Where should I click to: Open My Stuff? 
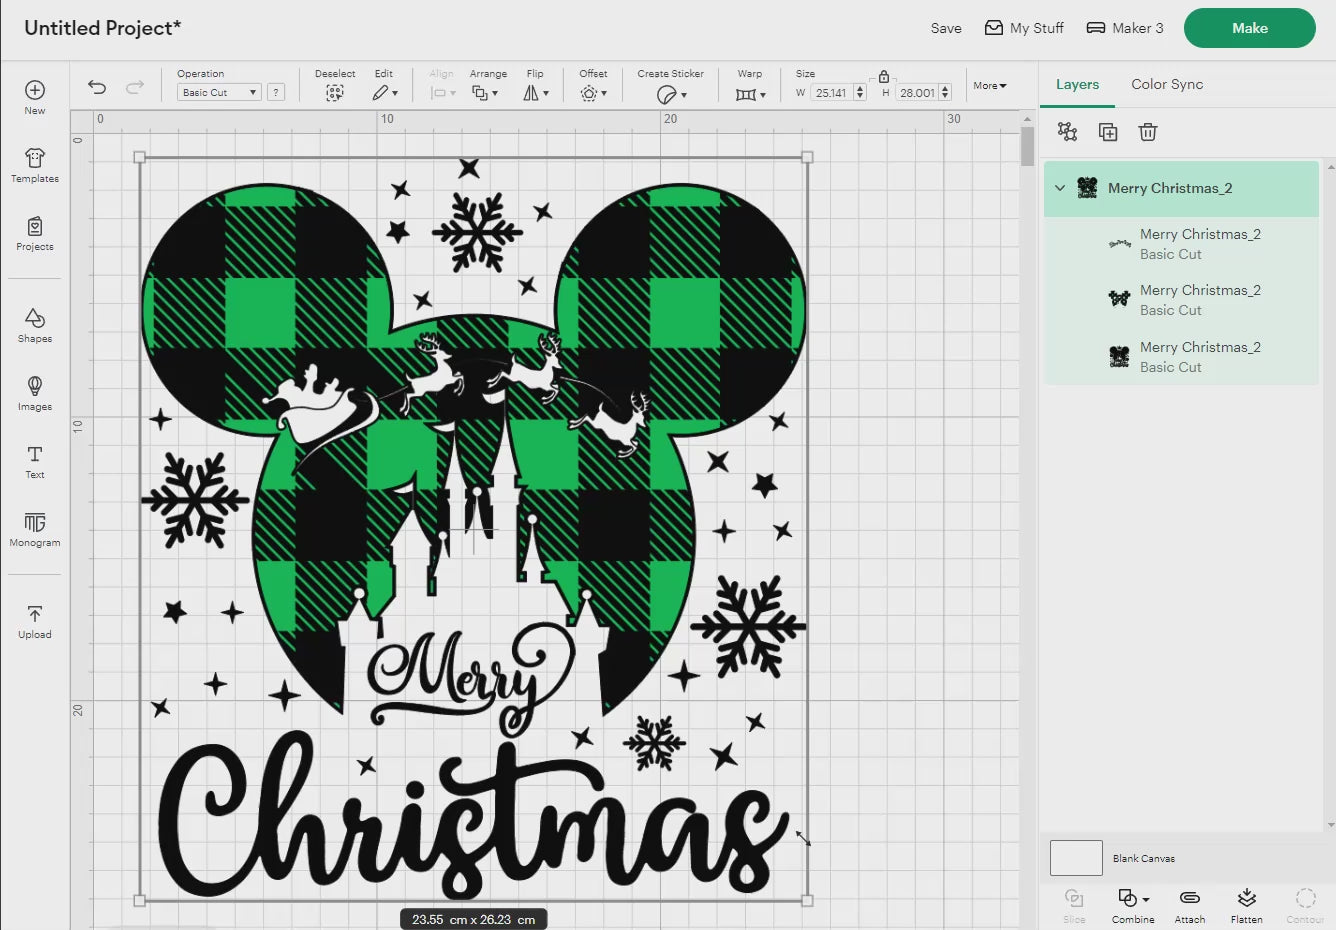1024,28
